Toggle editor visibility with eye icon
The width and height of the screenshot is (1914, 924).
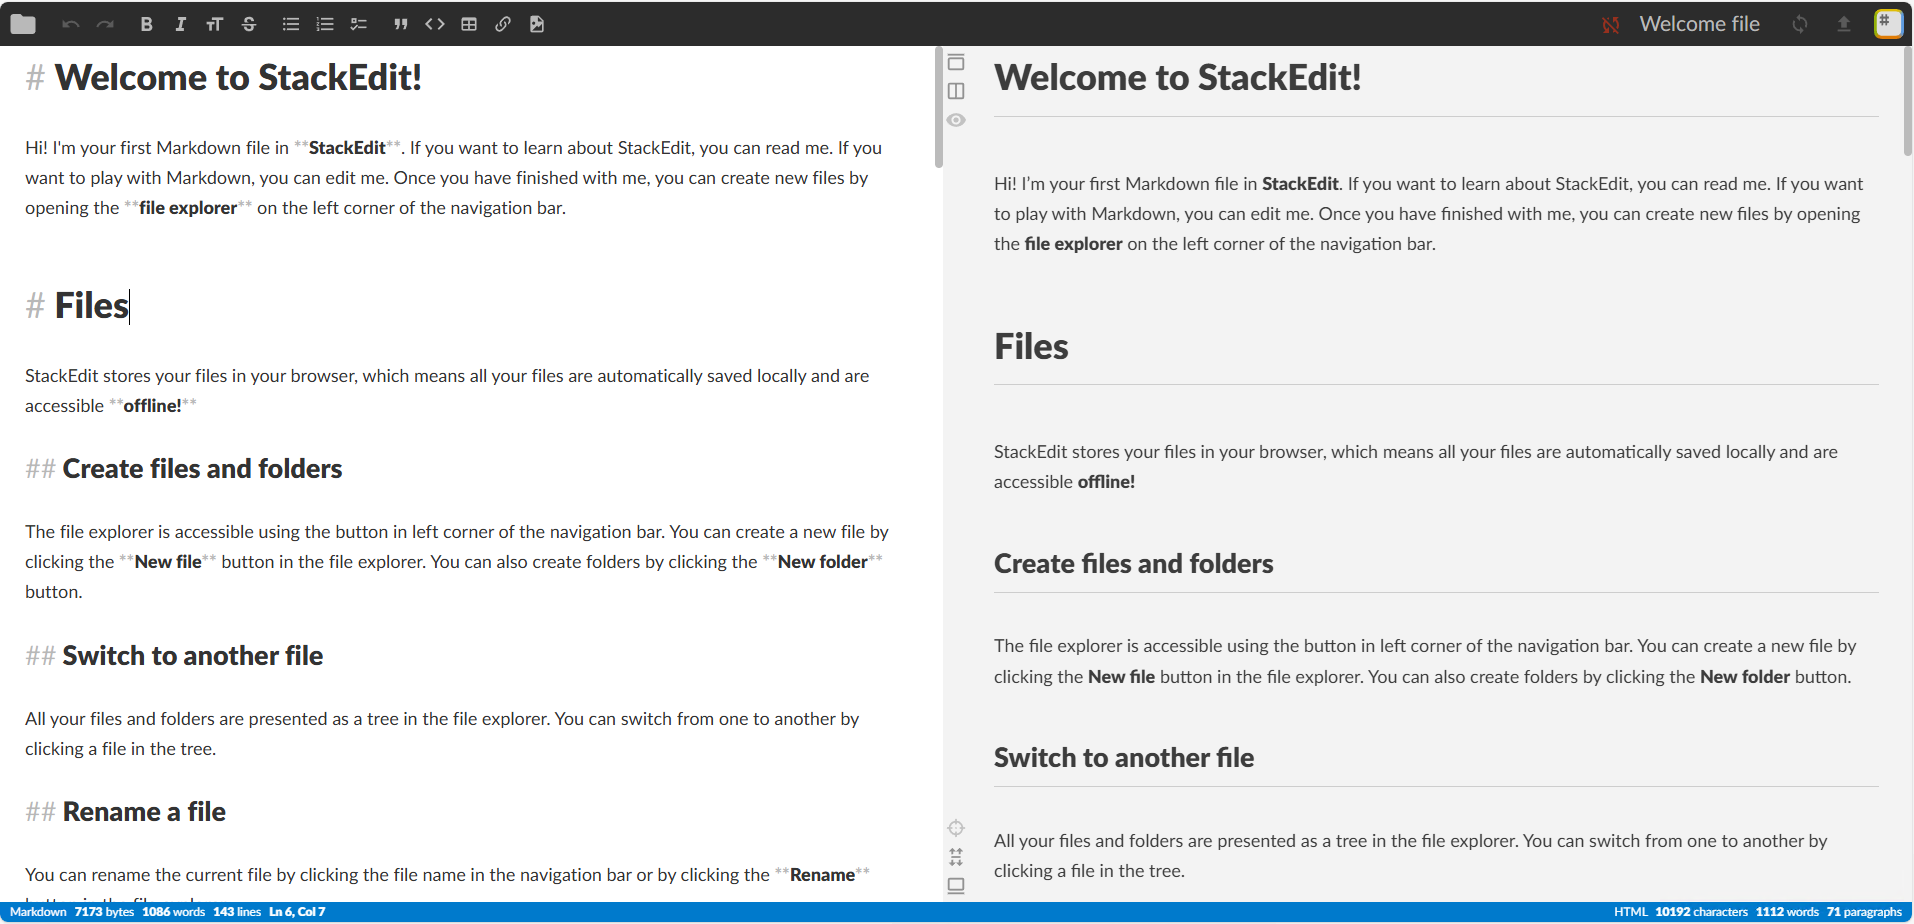956,120
